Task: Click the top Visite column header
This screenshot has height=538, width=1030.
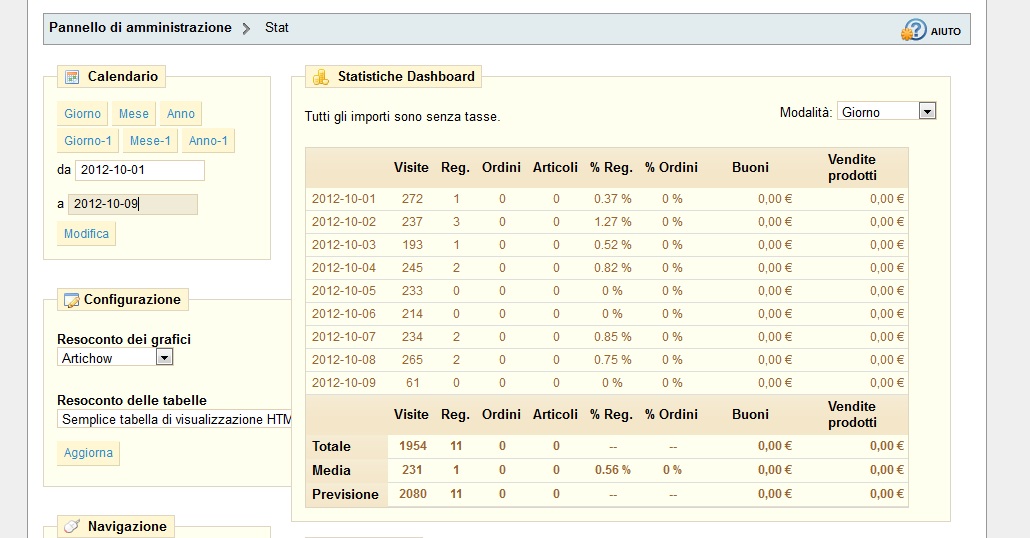Action: pyautogui.click(x=411, y=168)
